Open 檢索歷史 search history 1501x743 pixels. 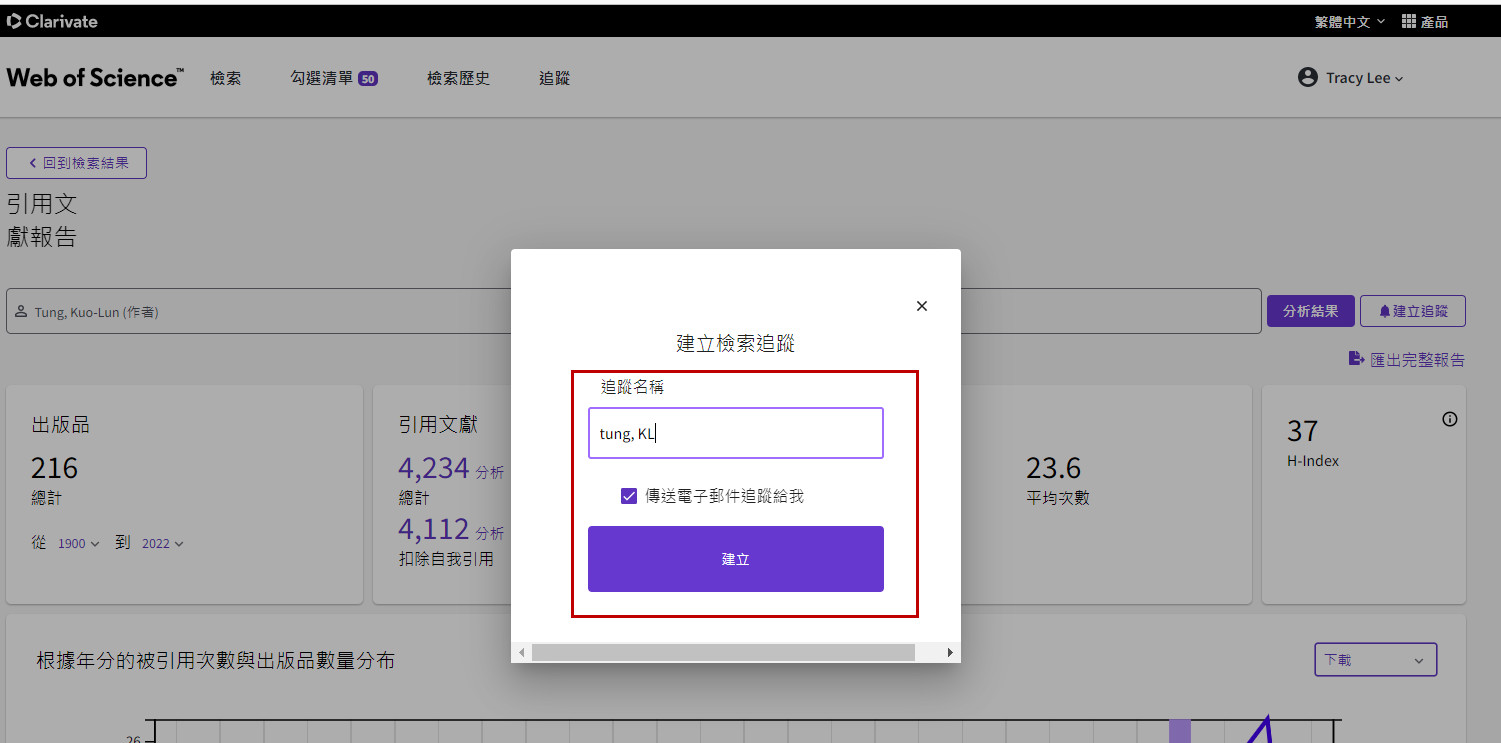coord(458,78)
